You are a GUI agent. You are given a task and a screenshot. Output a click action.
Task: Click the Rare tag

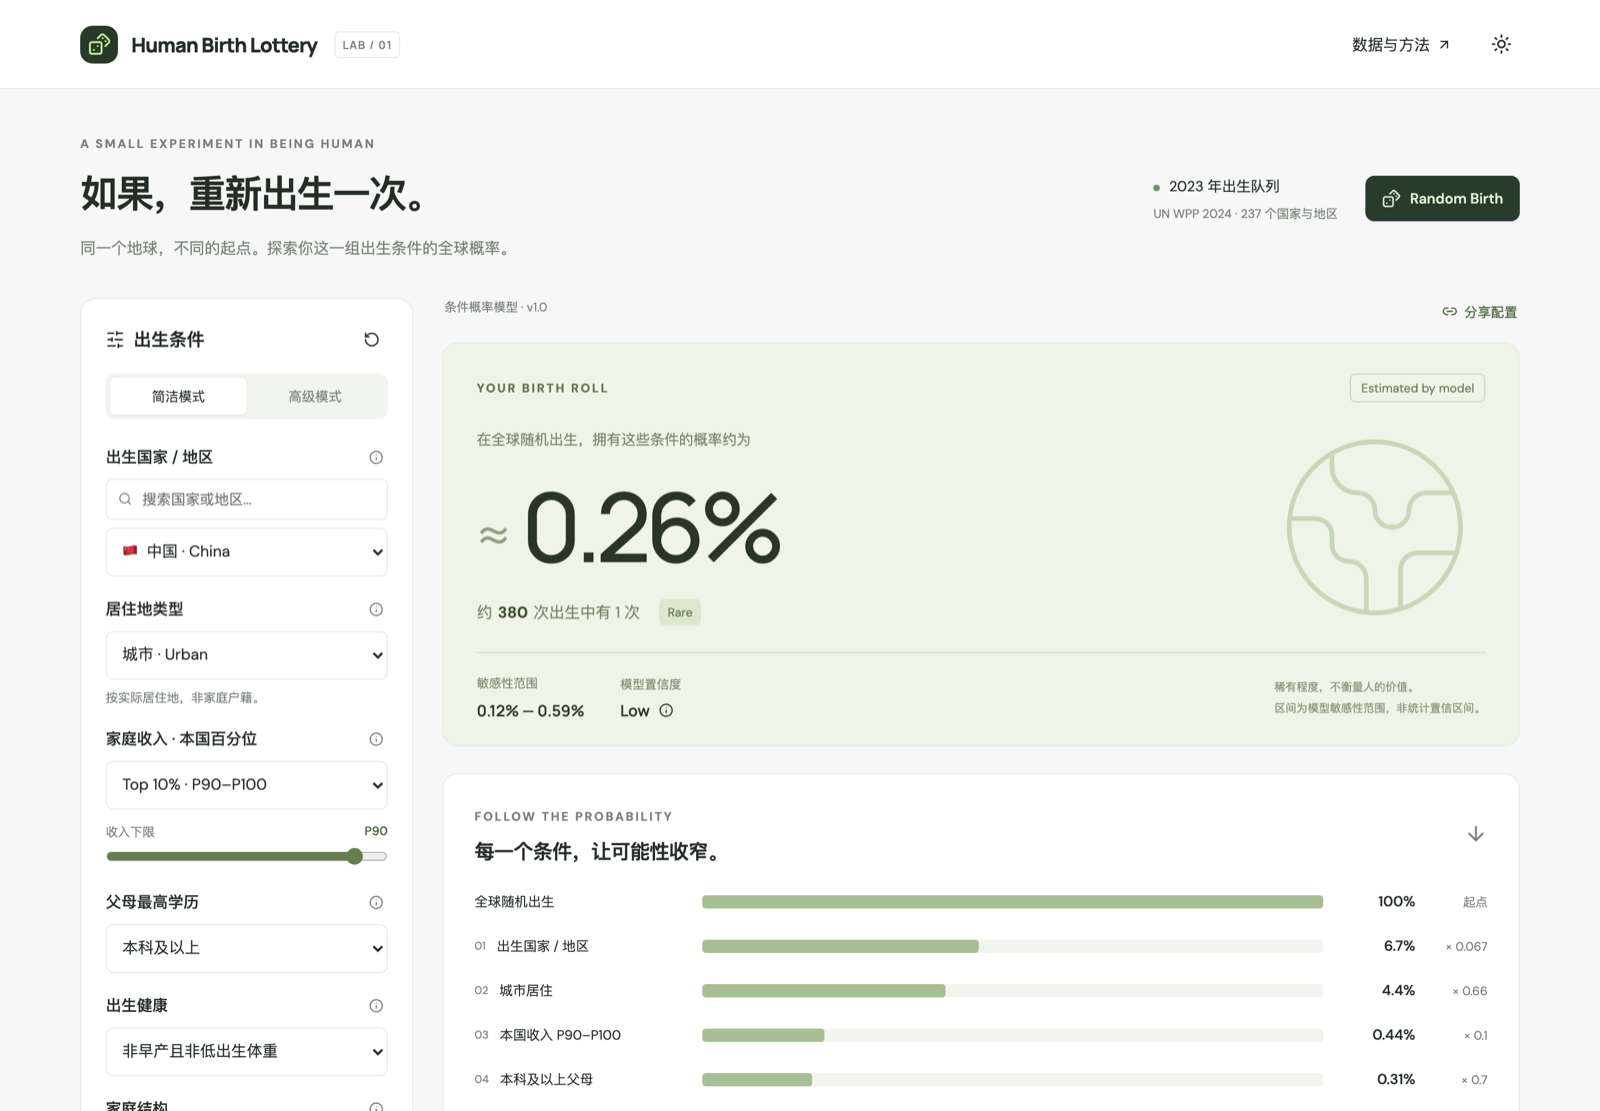[680, 612]
